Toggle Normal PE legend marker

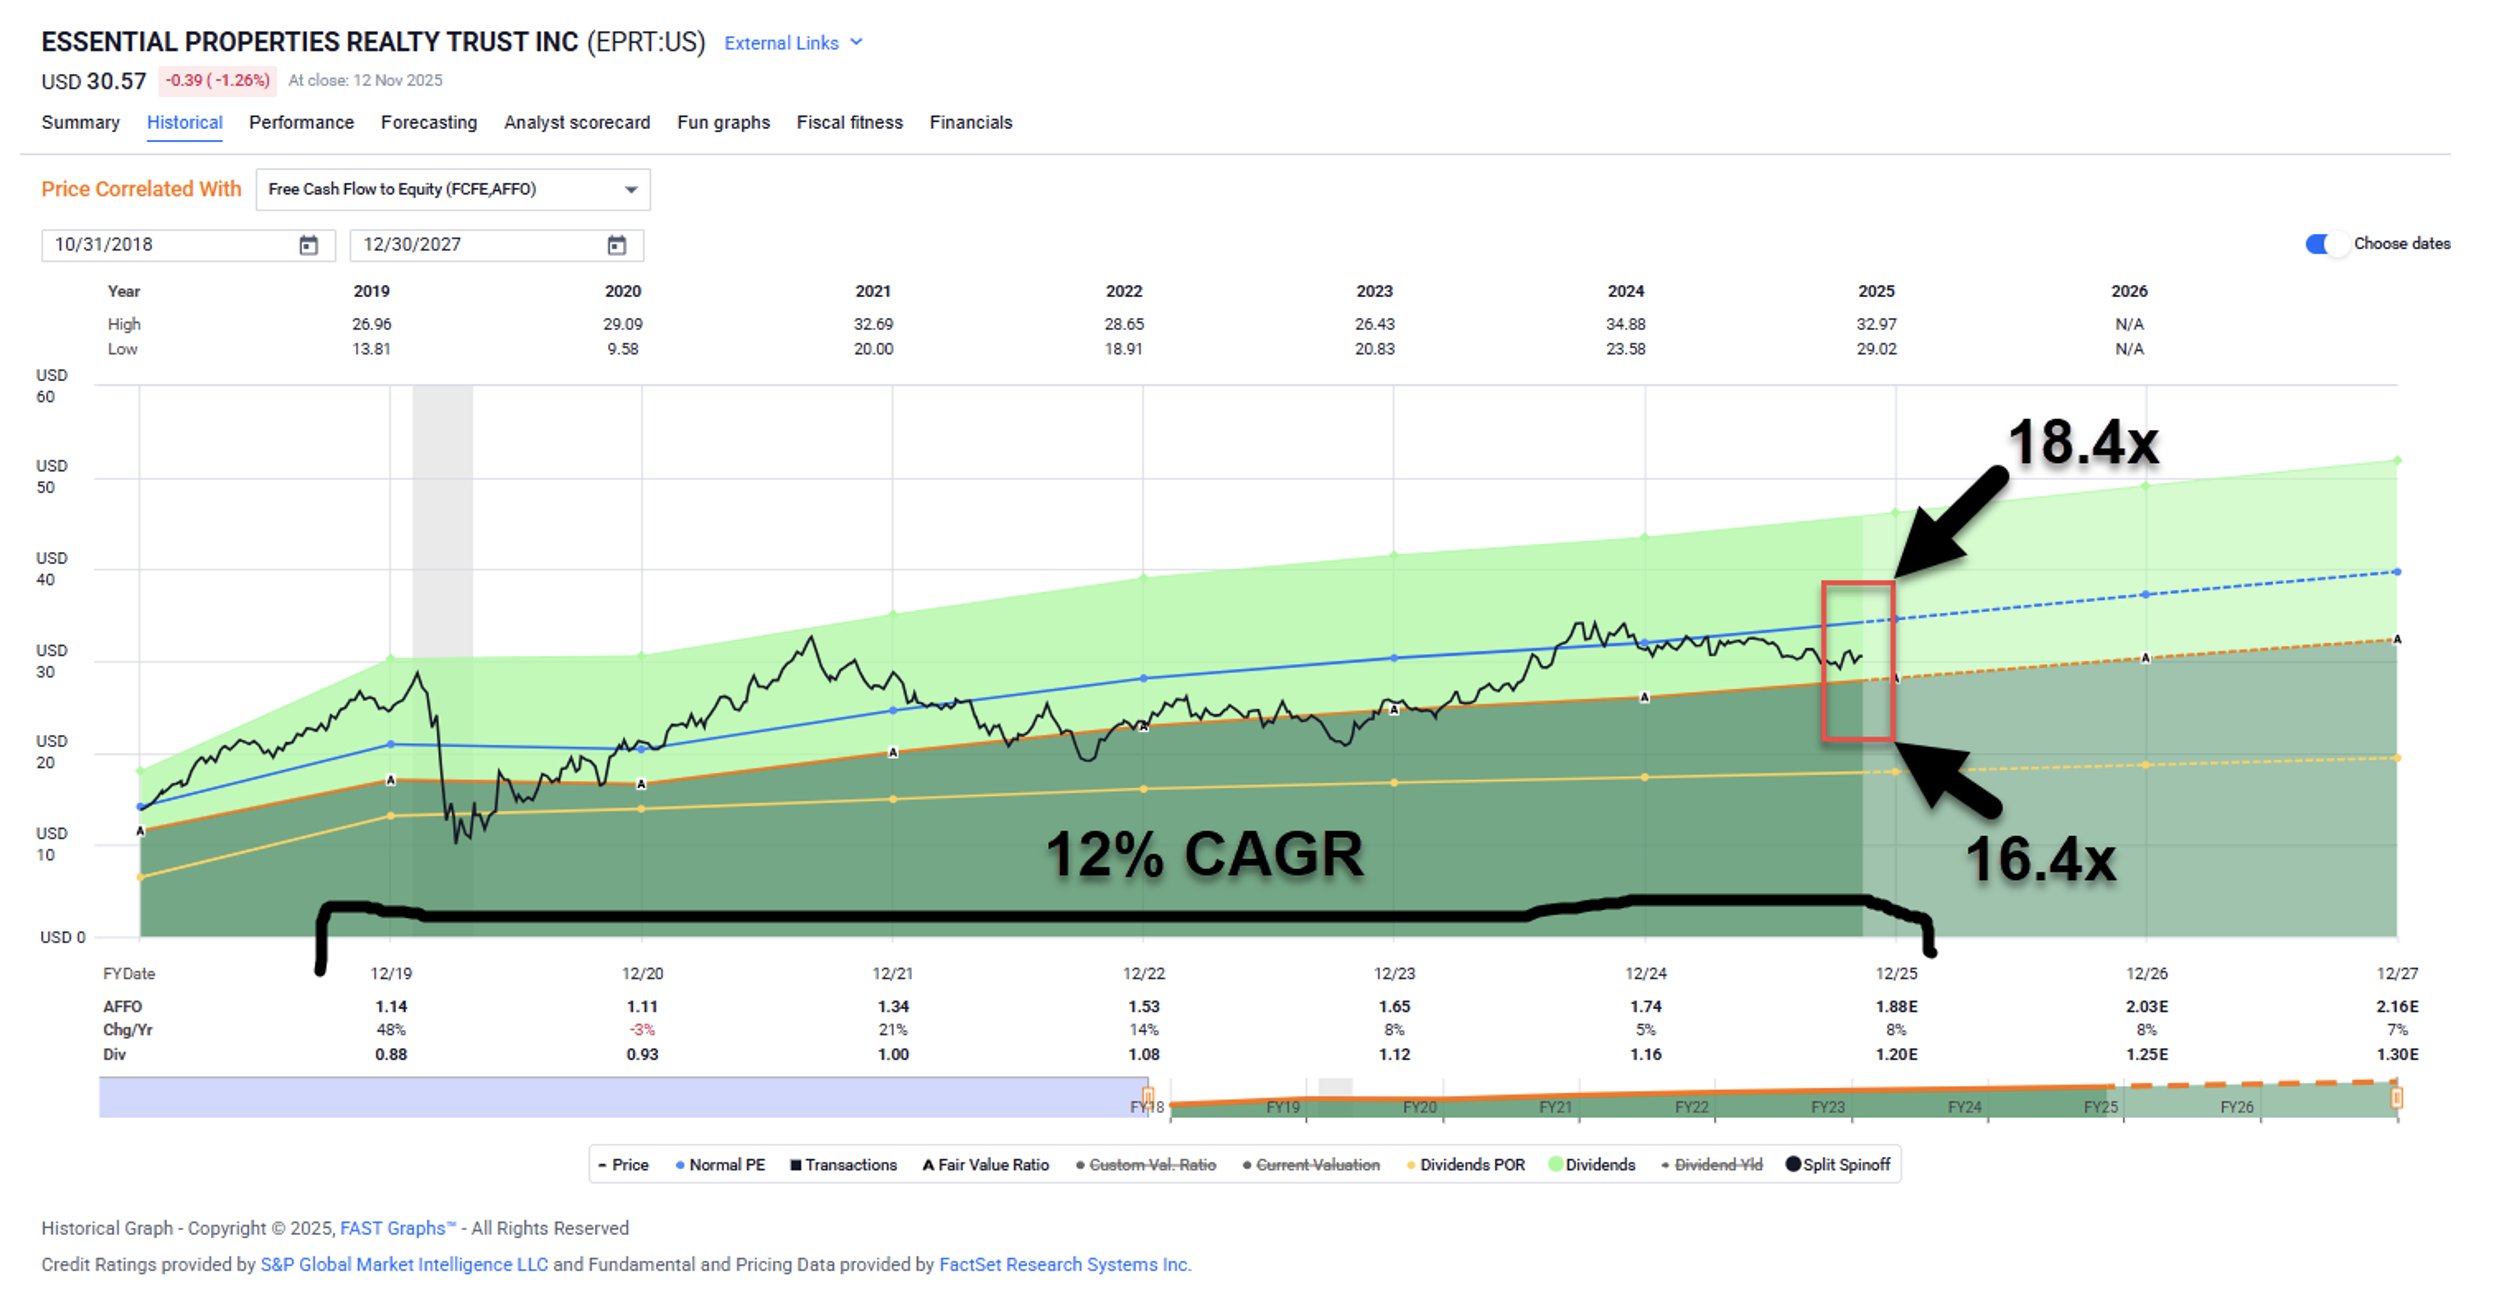680,1165
